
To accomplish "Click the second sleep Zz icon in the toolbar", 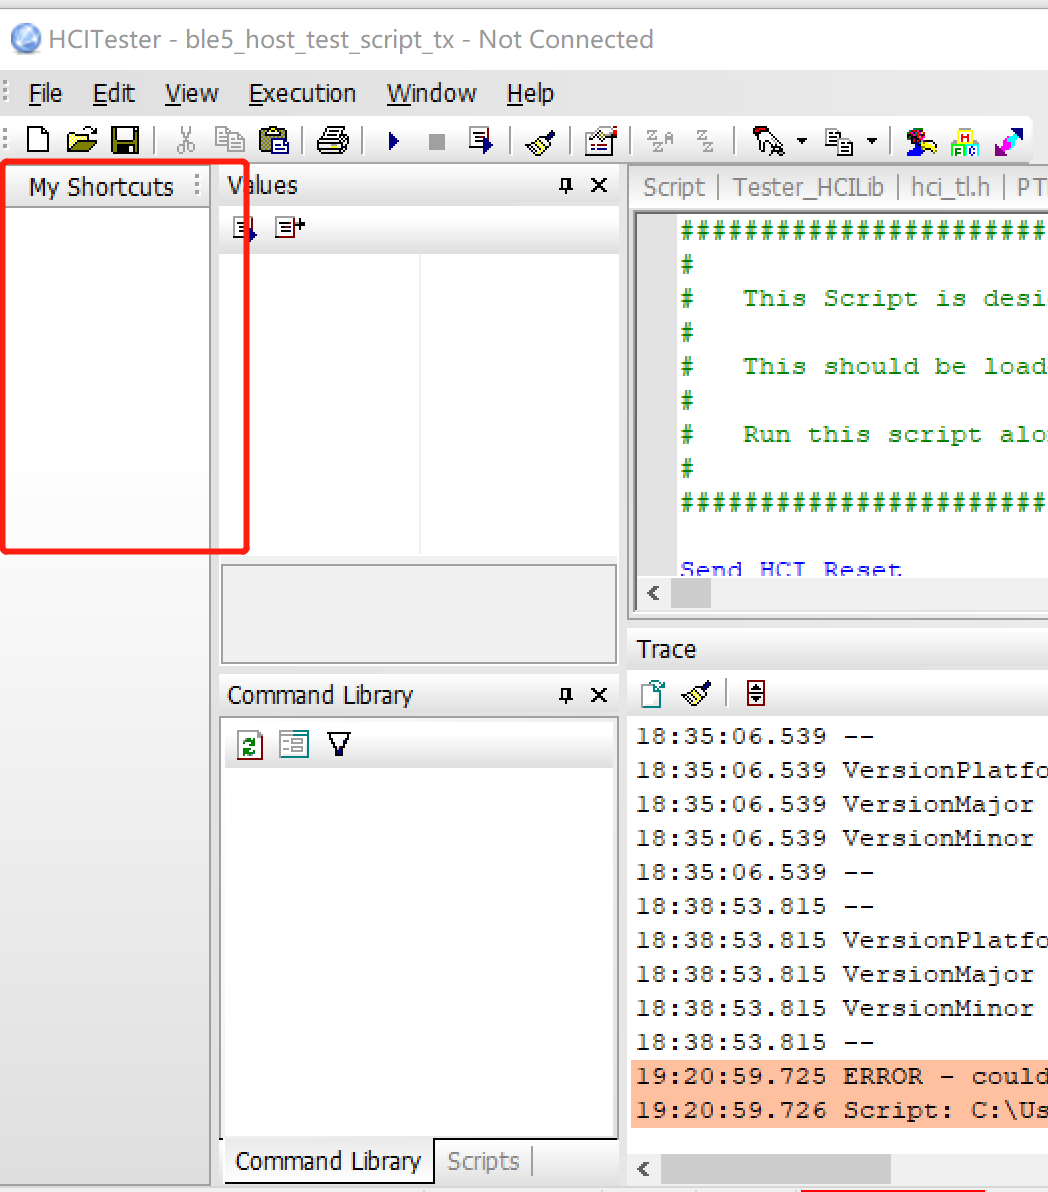I will tap(705, 141).
